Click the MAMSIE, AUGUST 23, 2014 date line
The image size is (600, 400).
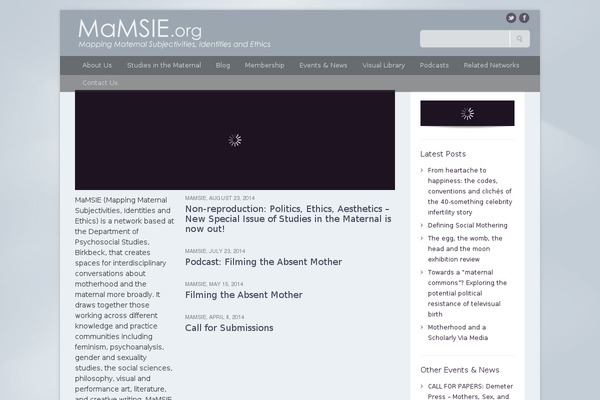click(220, 198)
